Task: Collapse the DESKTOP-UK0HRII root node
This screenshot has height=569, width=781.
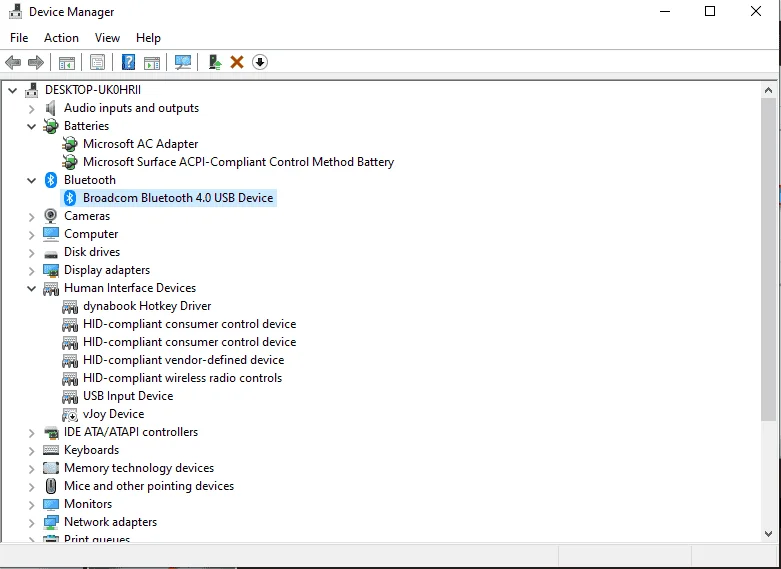Action: 12,90
